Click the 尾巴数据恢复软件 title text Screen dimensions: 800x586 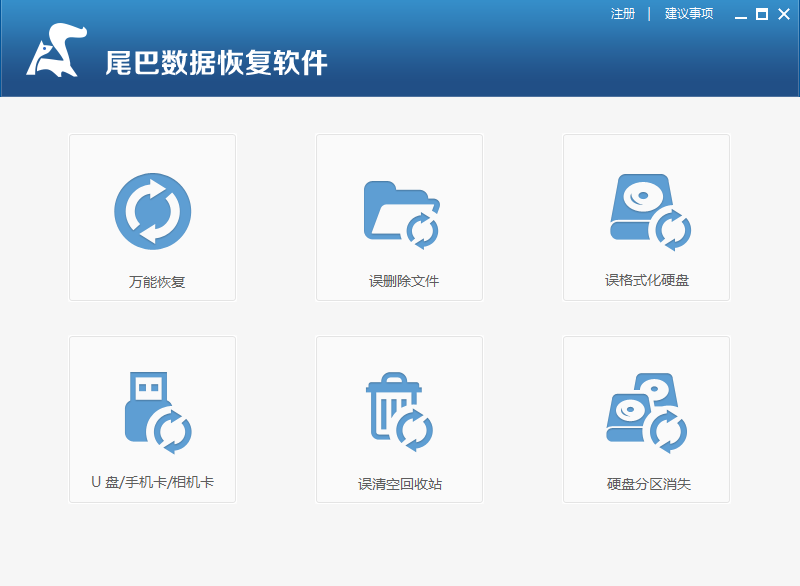(217, 63)
